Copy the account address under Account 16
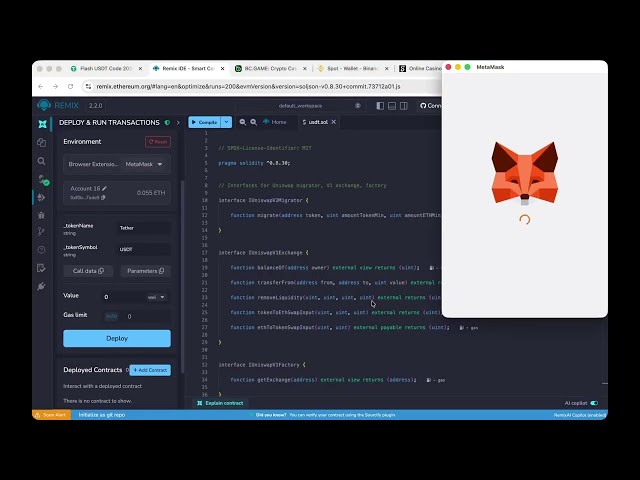This screenshot has height=480, width=640. coord(103,198)
